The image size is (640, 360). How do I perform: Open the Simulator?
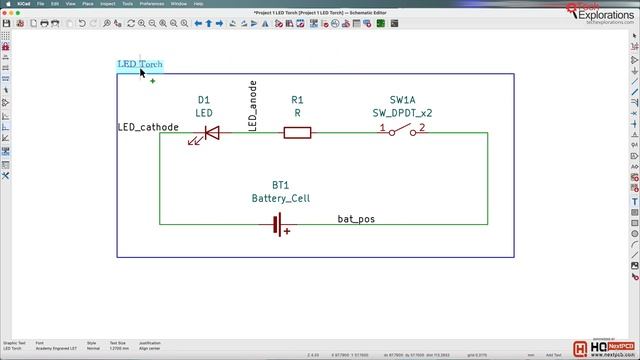click(335, 24)
